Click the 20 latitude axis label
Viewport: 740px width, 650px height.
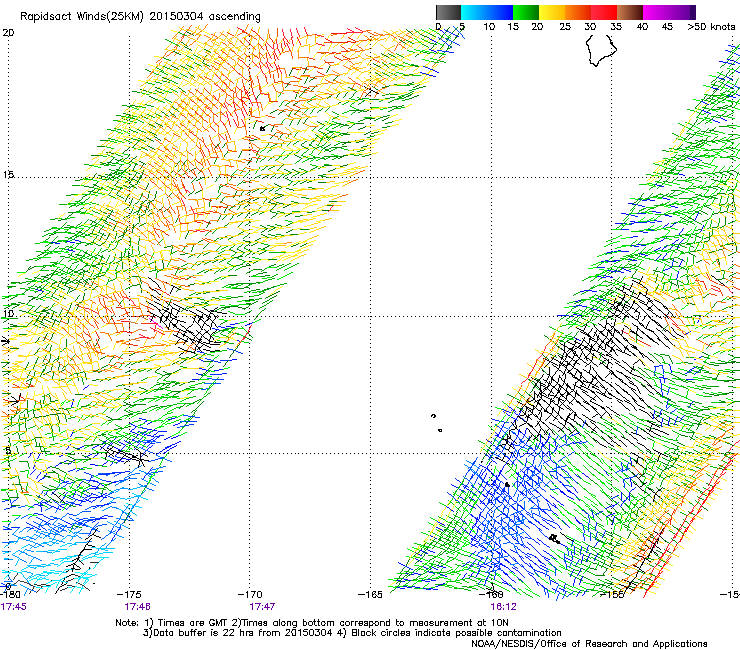(8, 33)
